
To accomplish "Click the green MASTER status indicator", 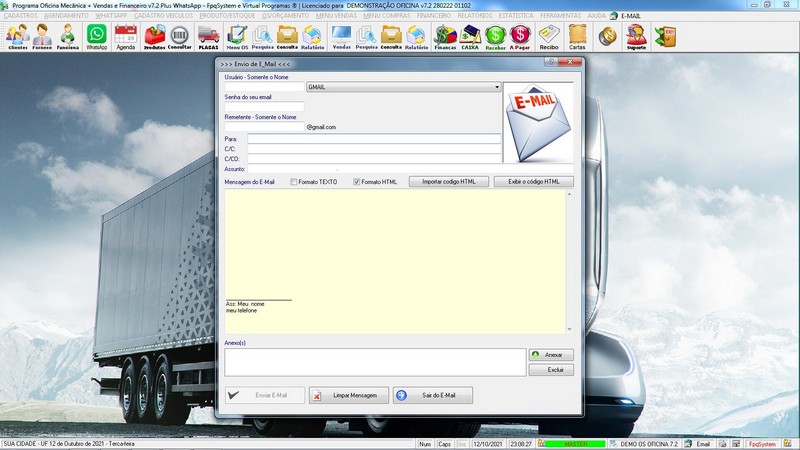I will [576, 444].
